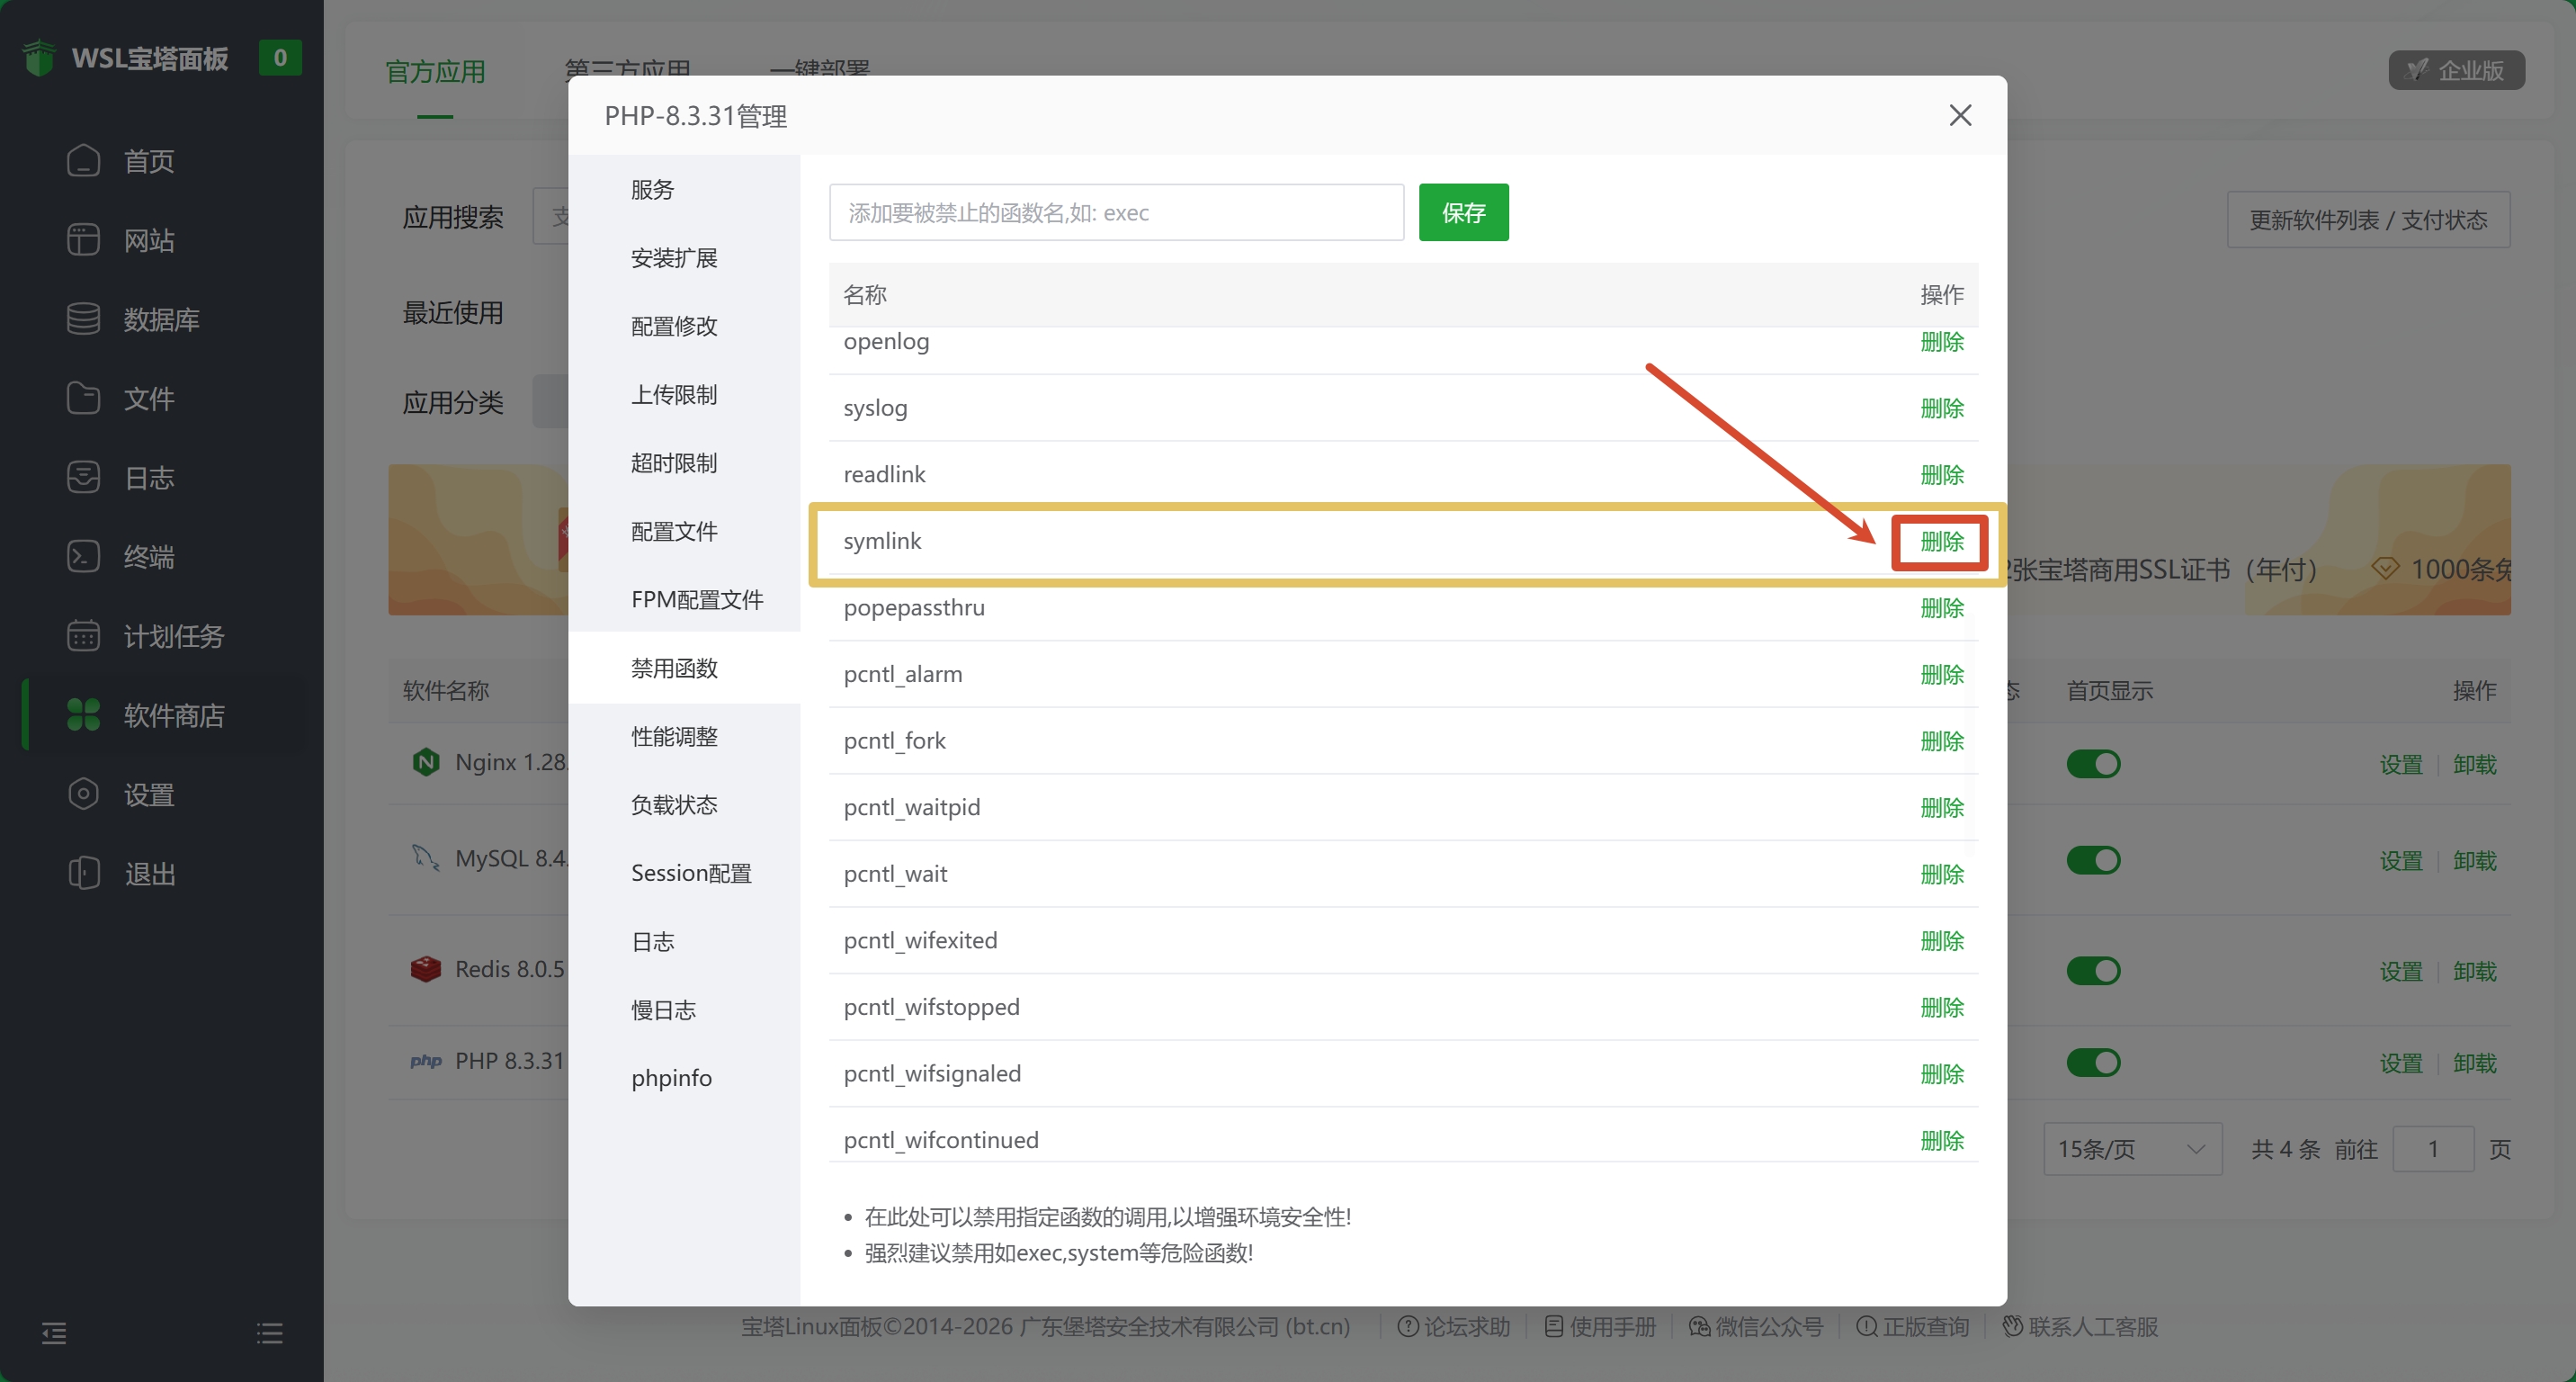Click the 论坛求助 help icon in footer
The image size is (2576, 1382).
(1407, 1326)
